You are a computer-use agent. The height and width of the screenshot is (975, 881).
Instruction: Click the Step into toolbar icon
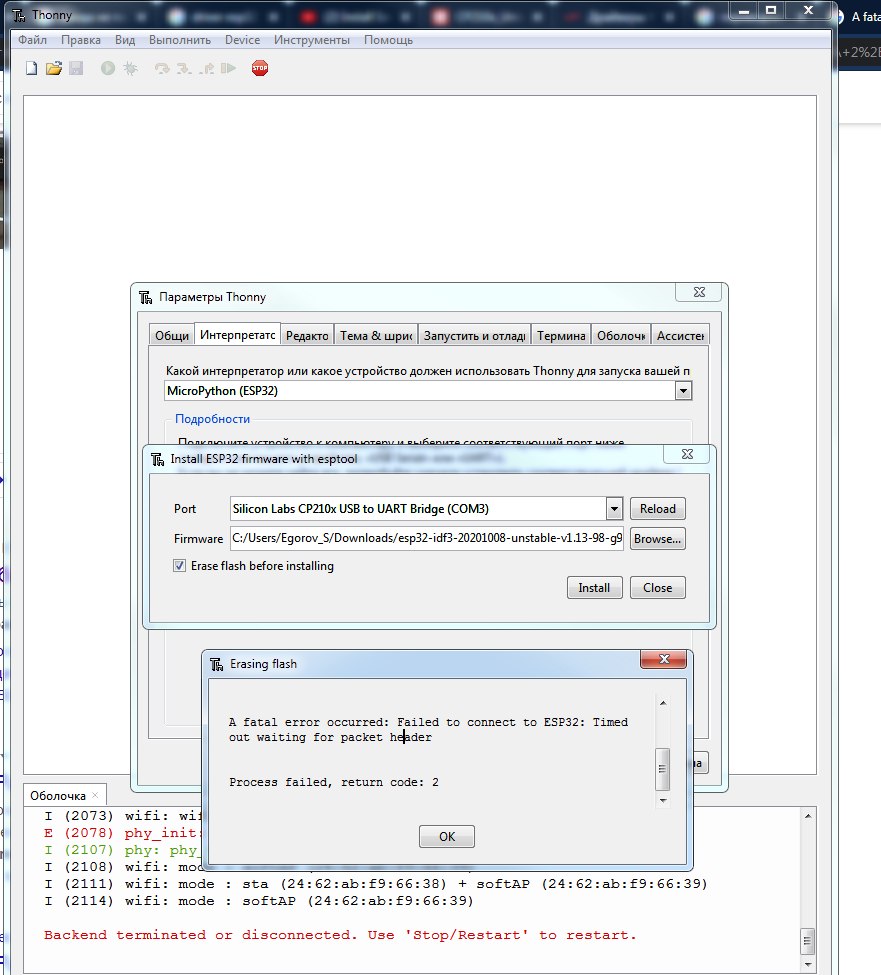tap(184, 68)
